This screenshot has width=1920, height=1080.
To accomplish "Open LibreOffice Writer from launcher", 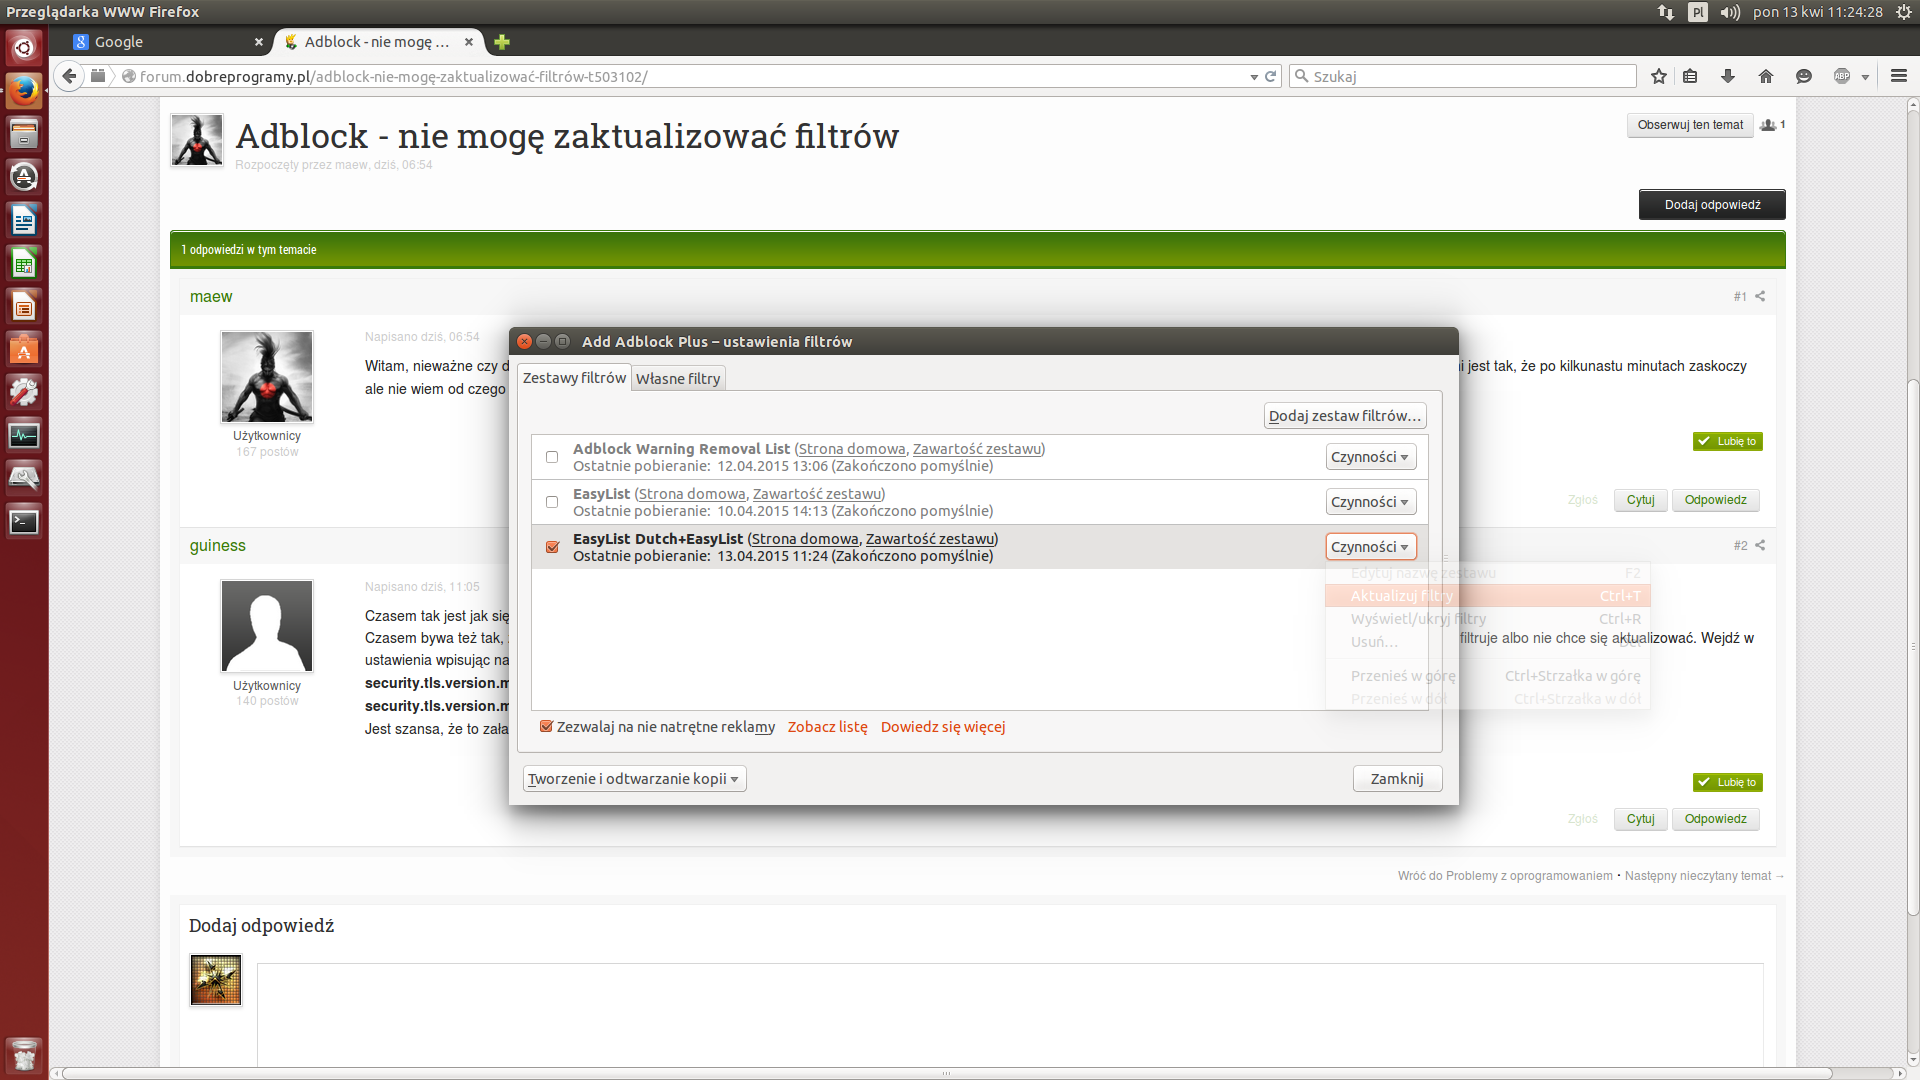I will click(x=24, y=220).
